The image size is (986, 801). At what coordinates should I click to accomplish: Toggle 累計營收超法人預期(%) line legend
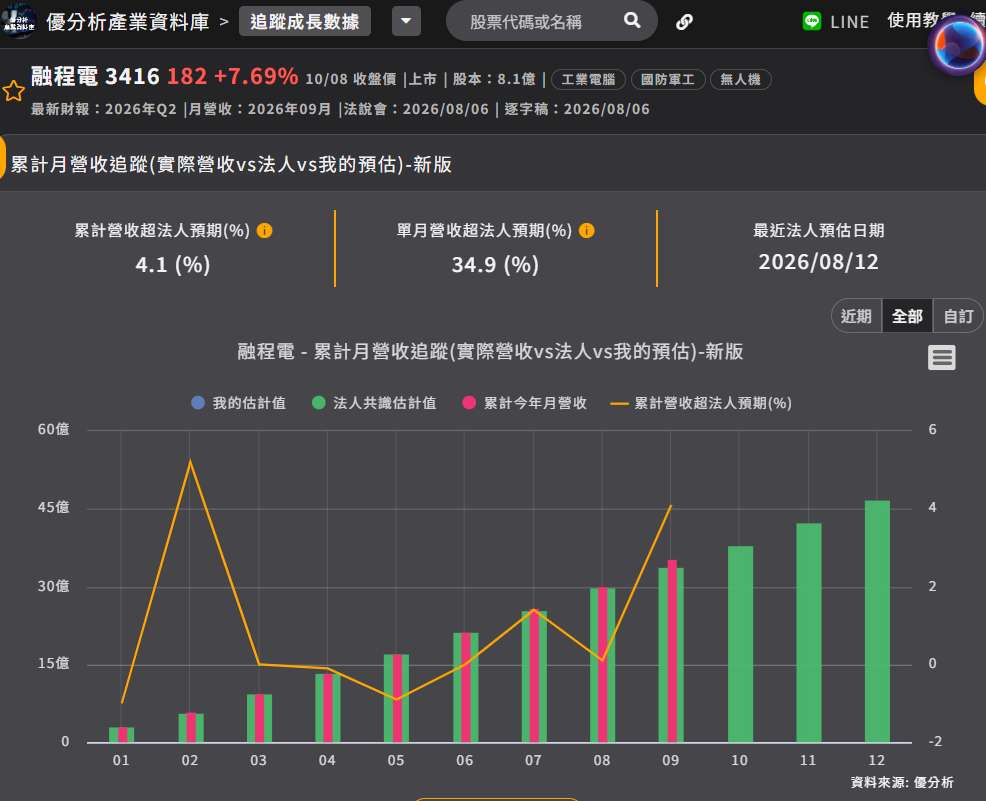(701, 403)
